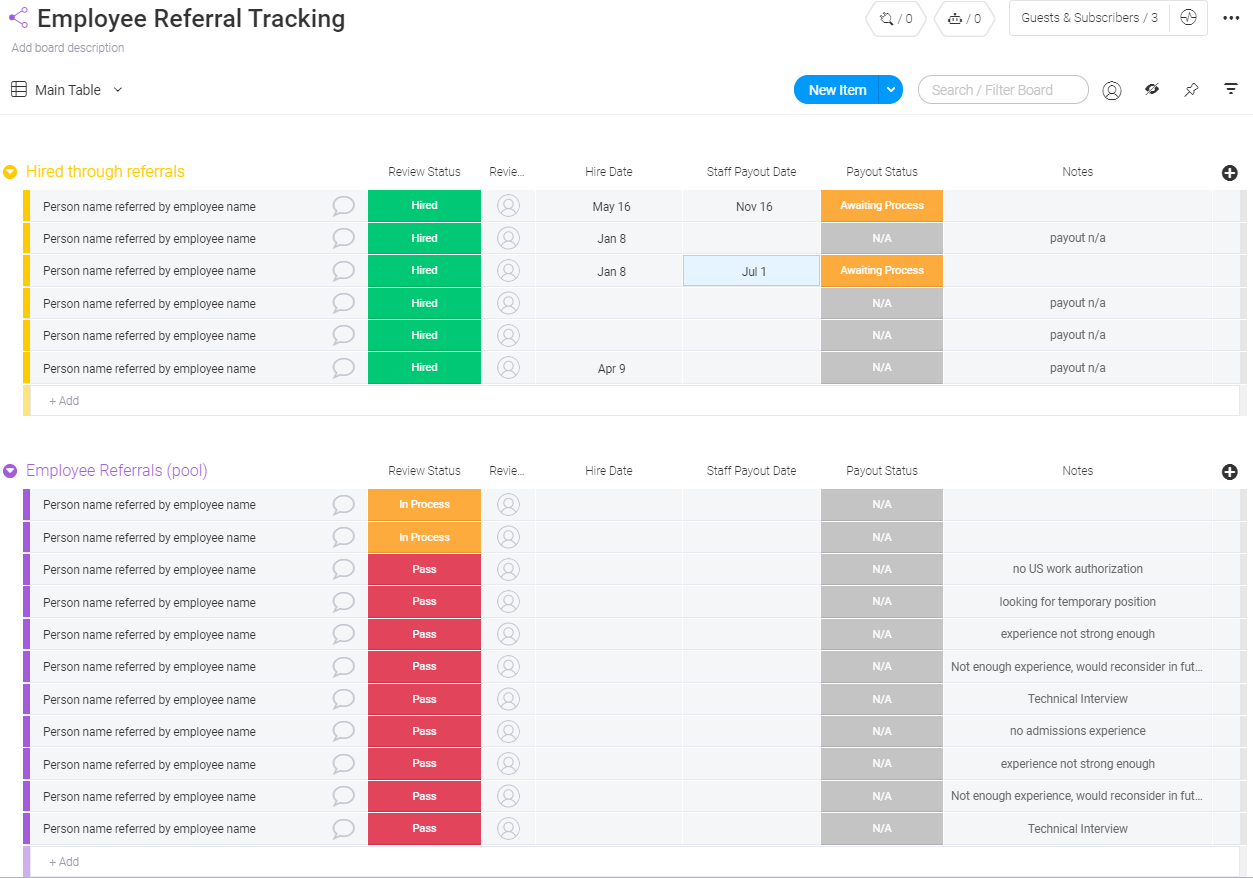Click the Search / Filter Board field

1003,90
